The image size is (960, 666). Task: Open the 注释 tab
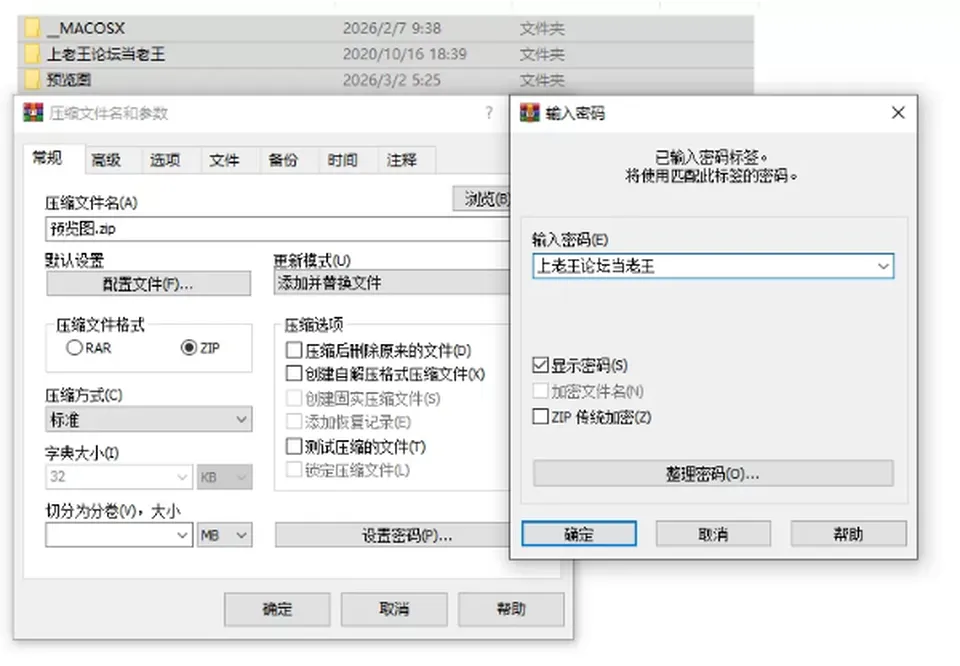pyautogui.click(x=402, y=160)
